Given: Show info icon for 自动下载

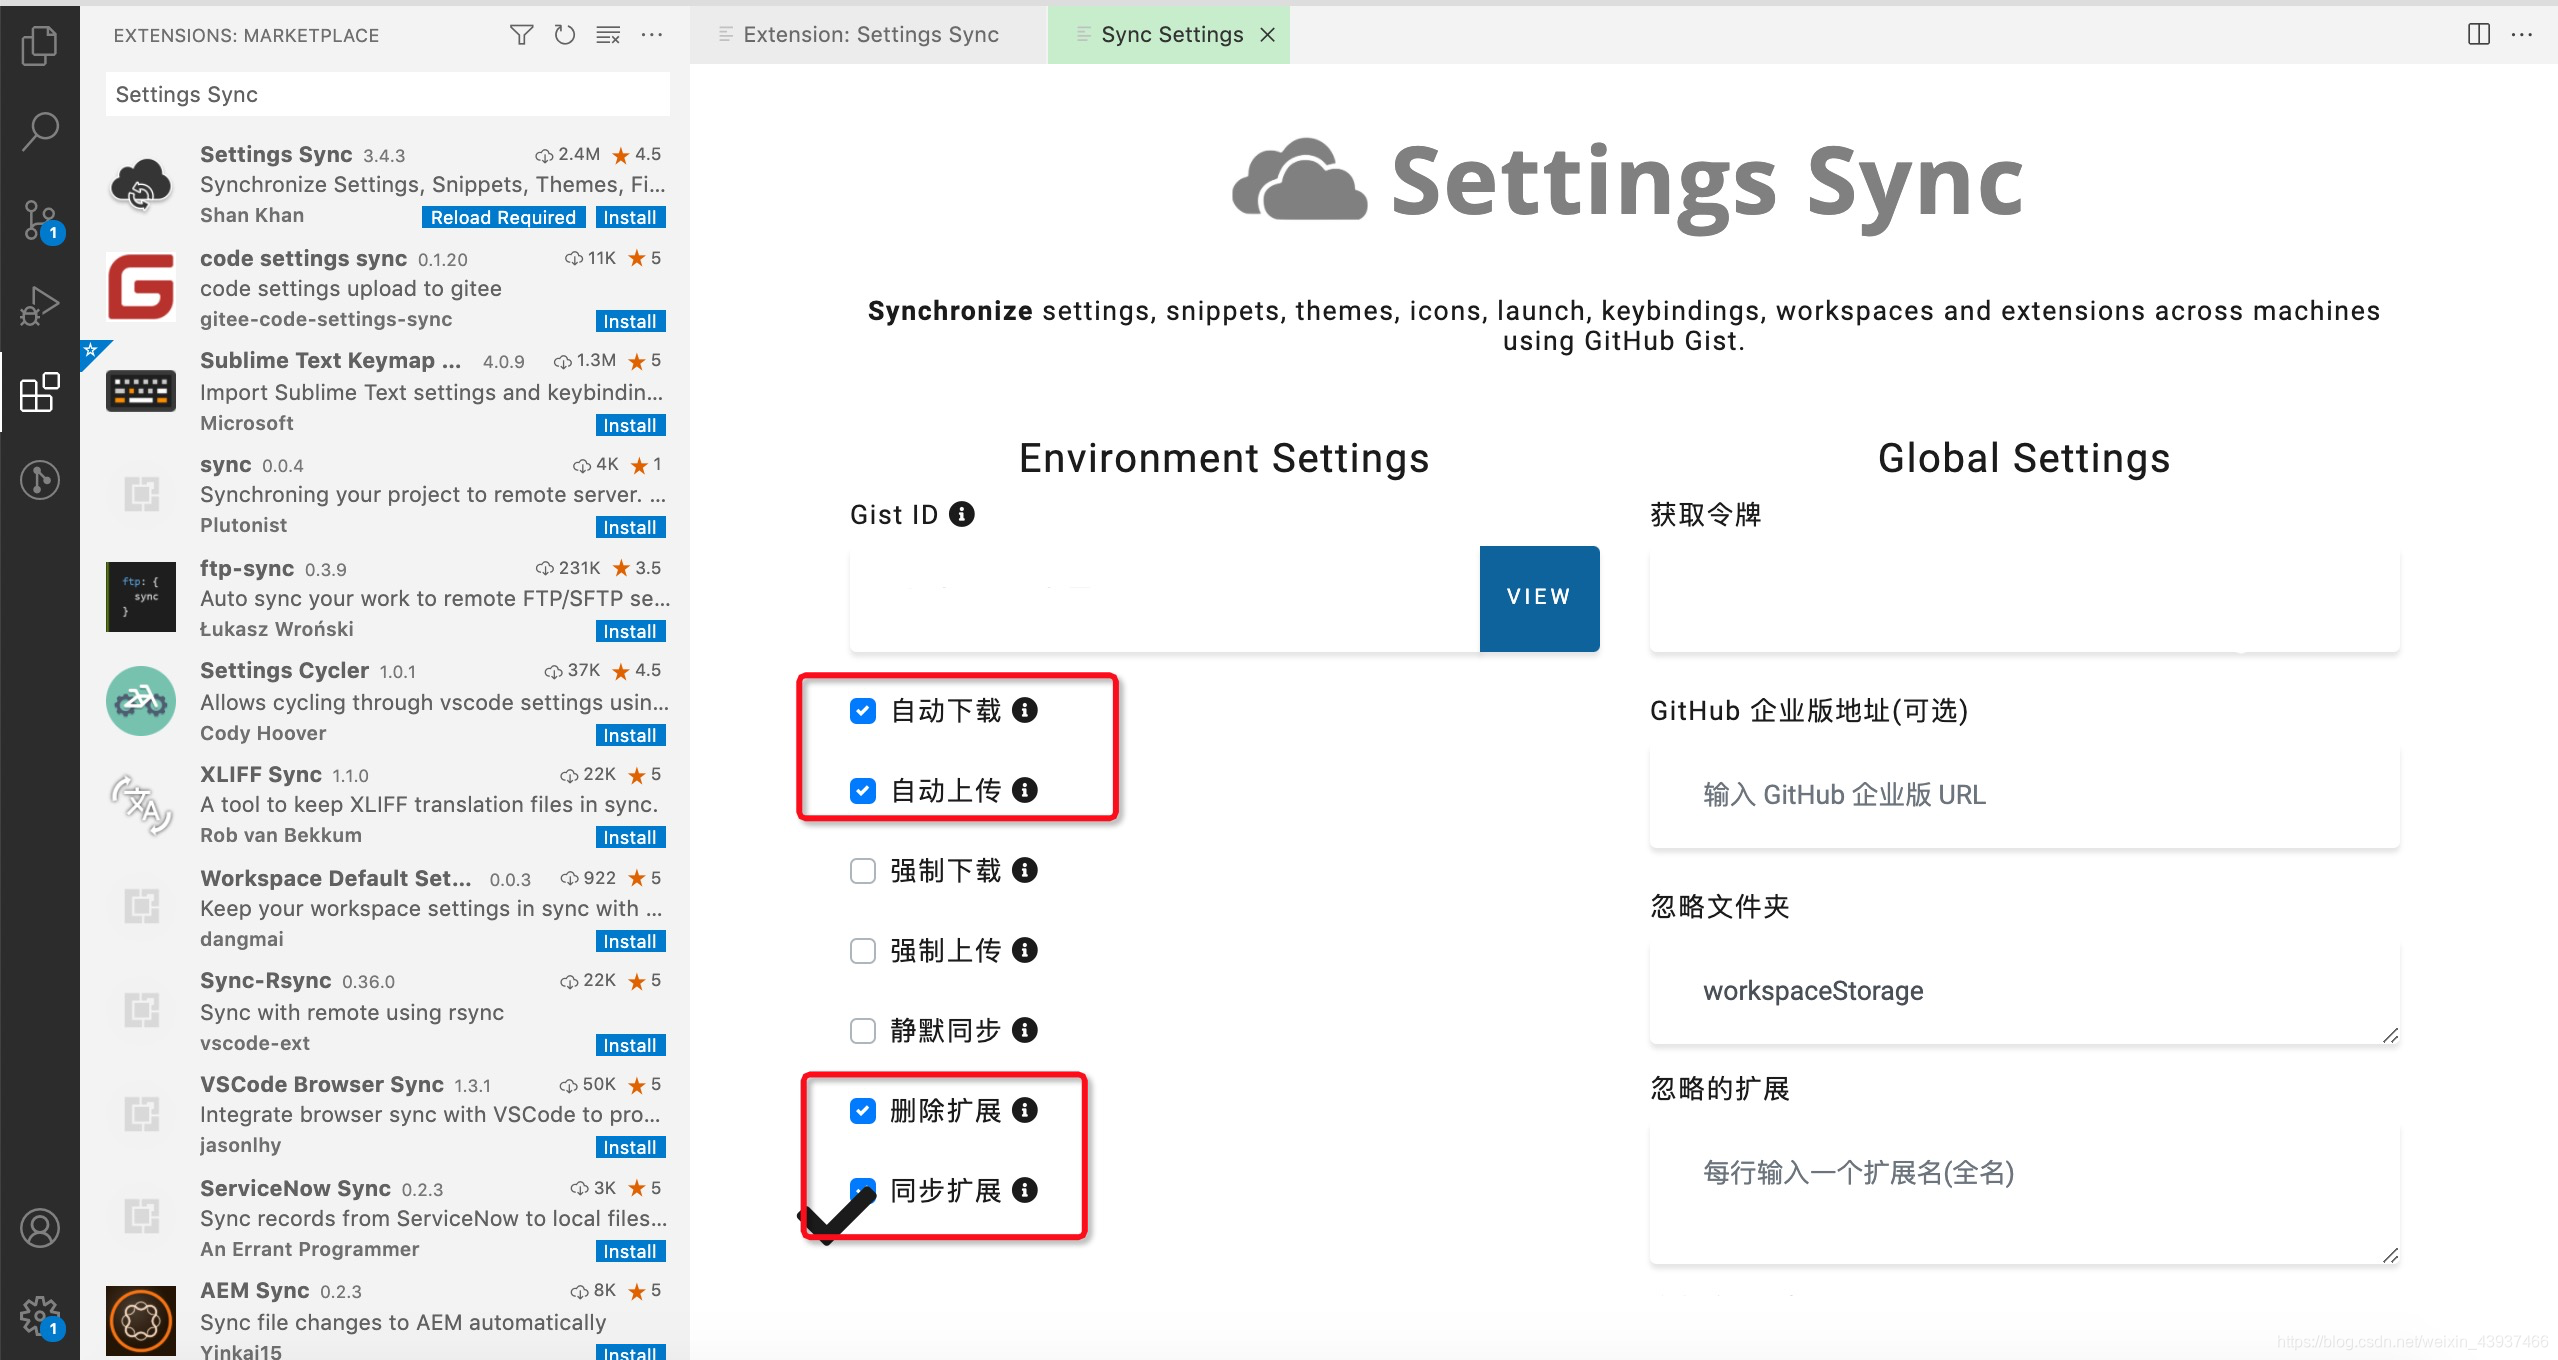Looking at the screenshot, I should tap(1025, 710).
